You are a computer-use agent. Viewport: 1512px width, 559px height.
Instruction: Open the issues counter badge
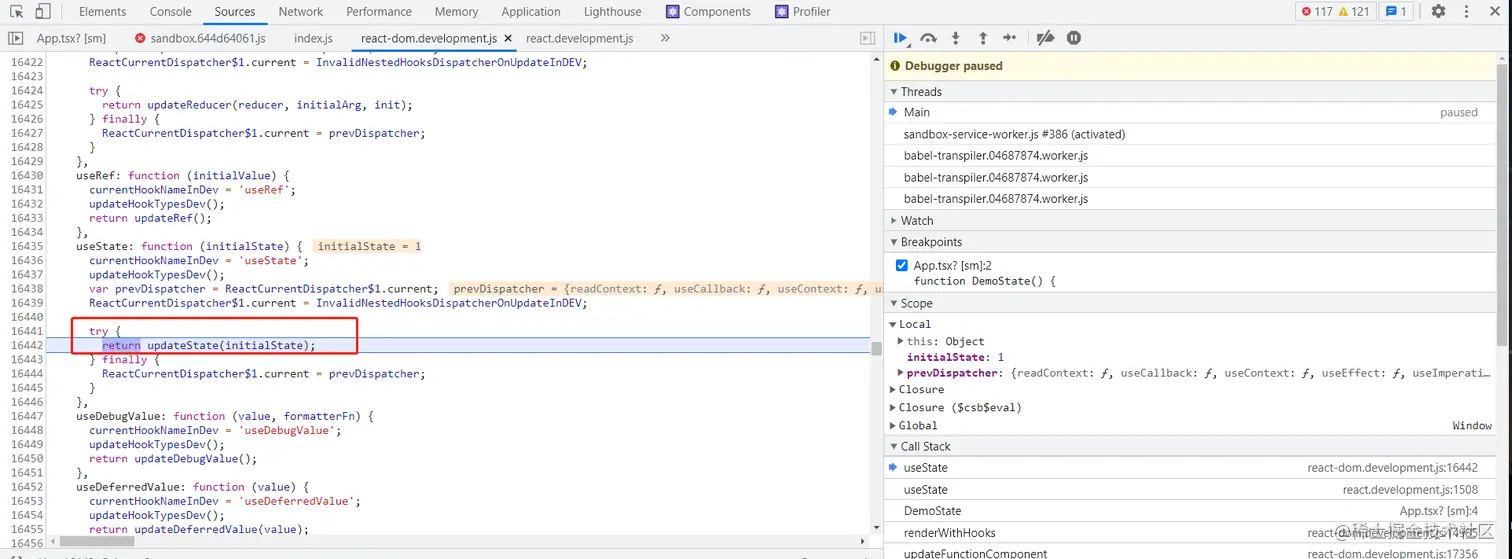click(x=1394, y=12)
